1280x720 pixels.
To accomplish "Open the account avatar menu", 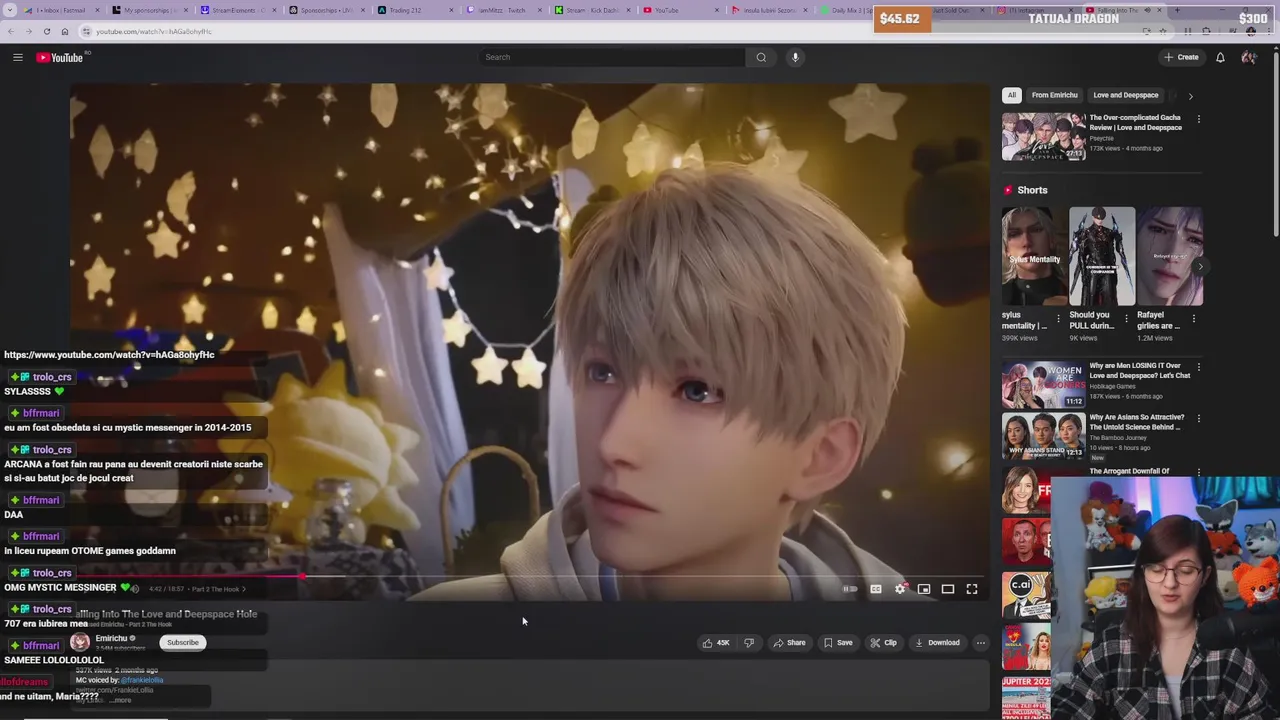I will pos(1248,57).
